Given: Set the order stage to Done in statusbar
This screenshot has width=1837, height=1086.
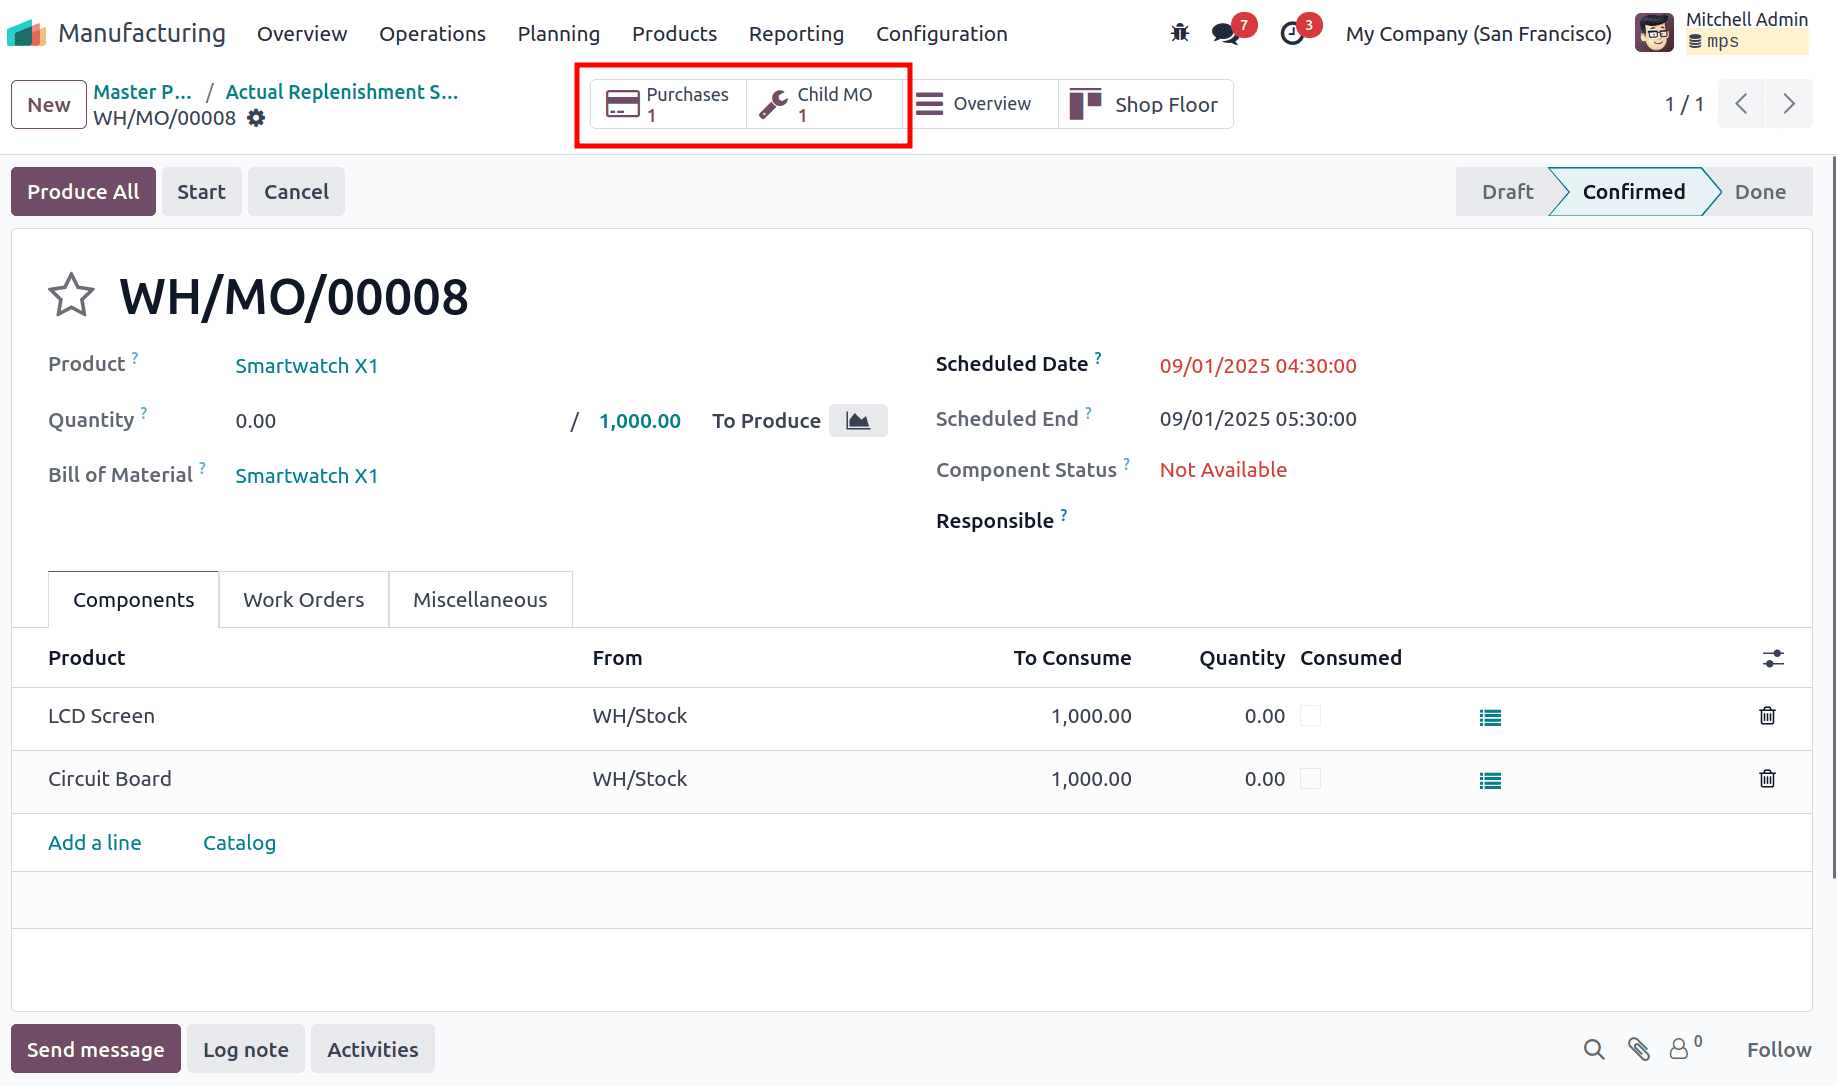Looking at the screenshot, I should pyautogui.click(x=1760, y=191).
